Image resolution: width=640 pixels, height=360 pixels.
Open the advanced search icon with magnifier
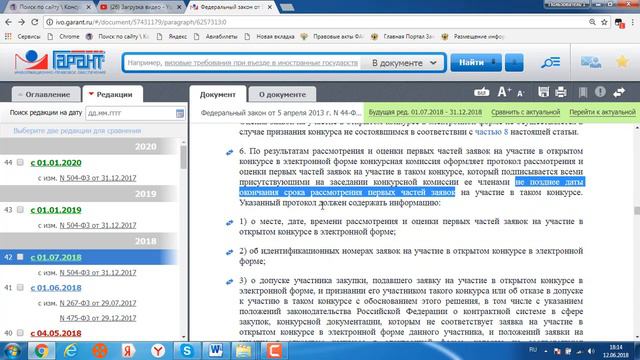click(x=551, y=63)
